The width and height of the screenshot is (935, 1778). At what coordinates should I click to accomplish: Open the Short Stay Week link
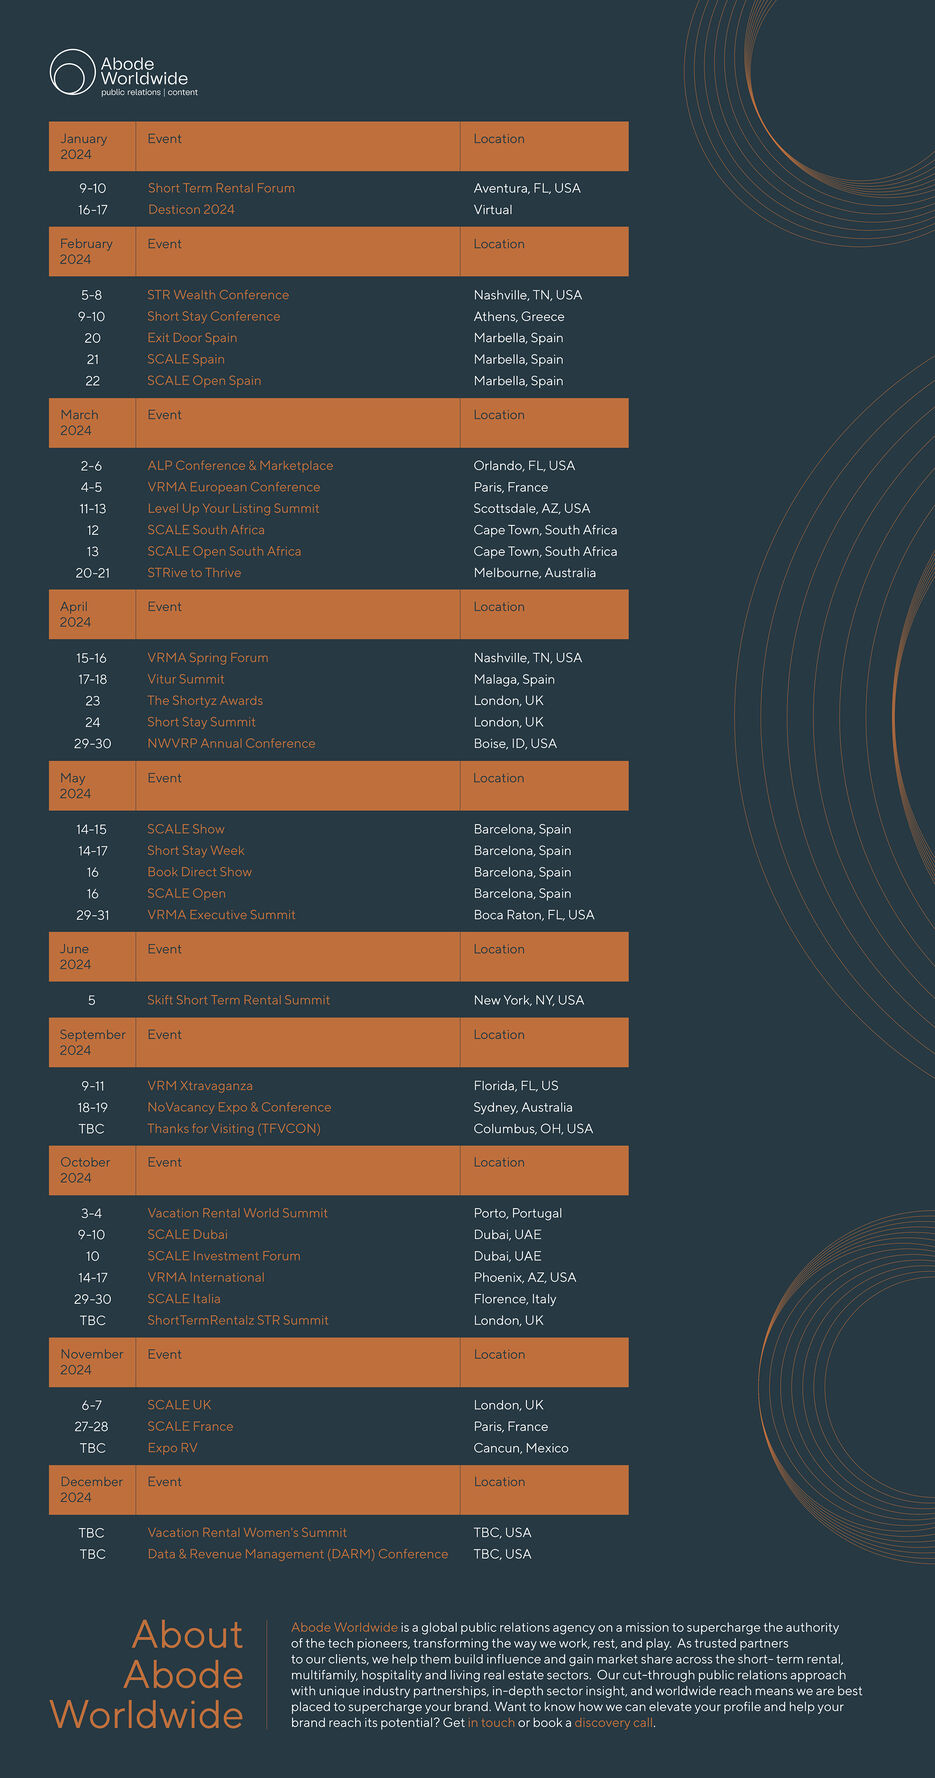[196, 851]
